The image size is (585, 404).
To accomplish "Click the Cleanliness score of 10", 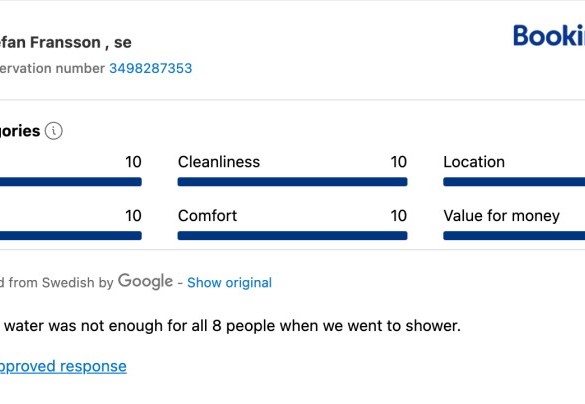I will pyautogui.click(x=398, y=162).
